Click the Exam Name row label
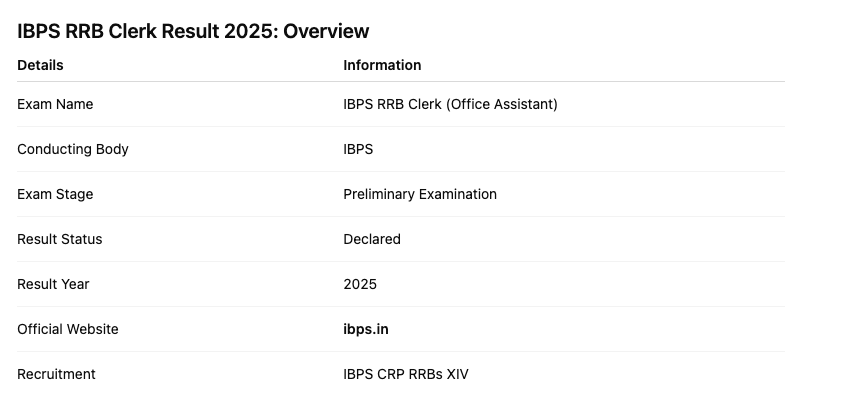 click(55, 104)
